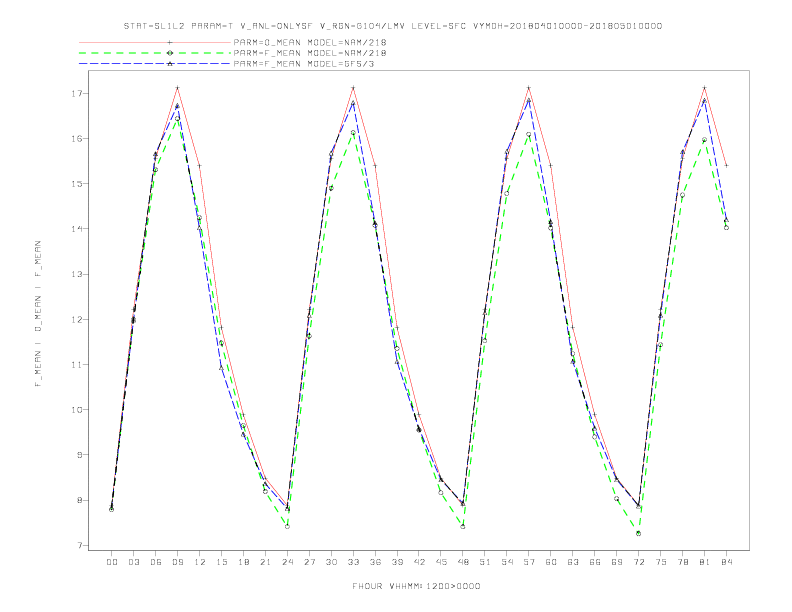792x612 pixels.
Task: Click x-axis tick label 48
Action: [463, 562]
